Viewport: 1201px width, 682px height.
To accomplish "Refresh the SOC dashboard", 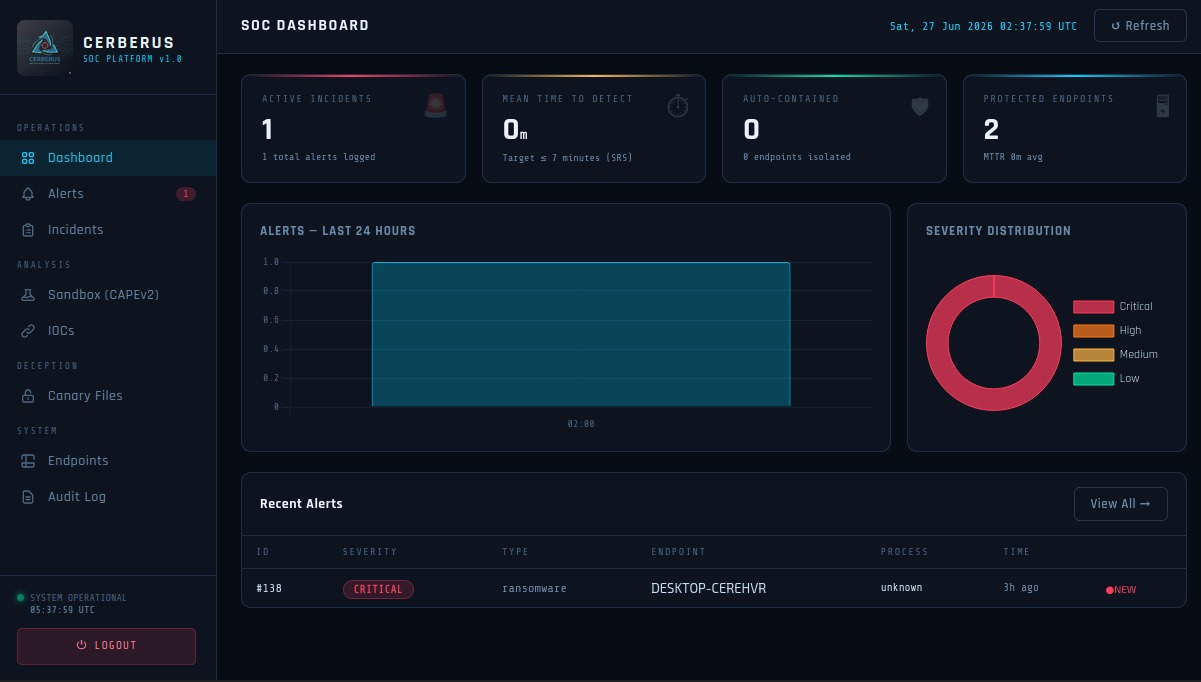I will 1140,26.
